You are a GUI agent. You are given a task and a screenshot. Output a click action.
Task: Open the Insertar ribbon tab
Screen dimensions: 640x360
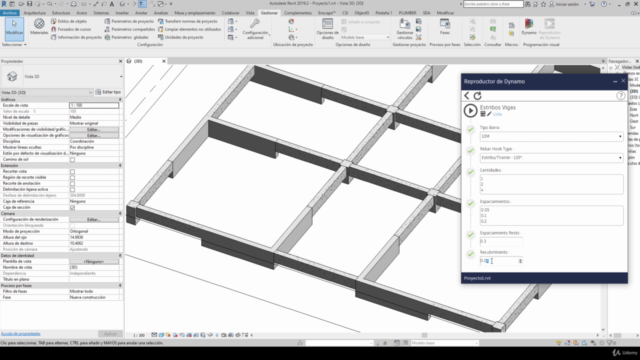click(122, 13)
